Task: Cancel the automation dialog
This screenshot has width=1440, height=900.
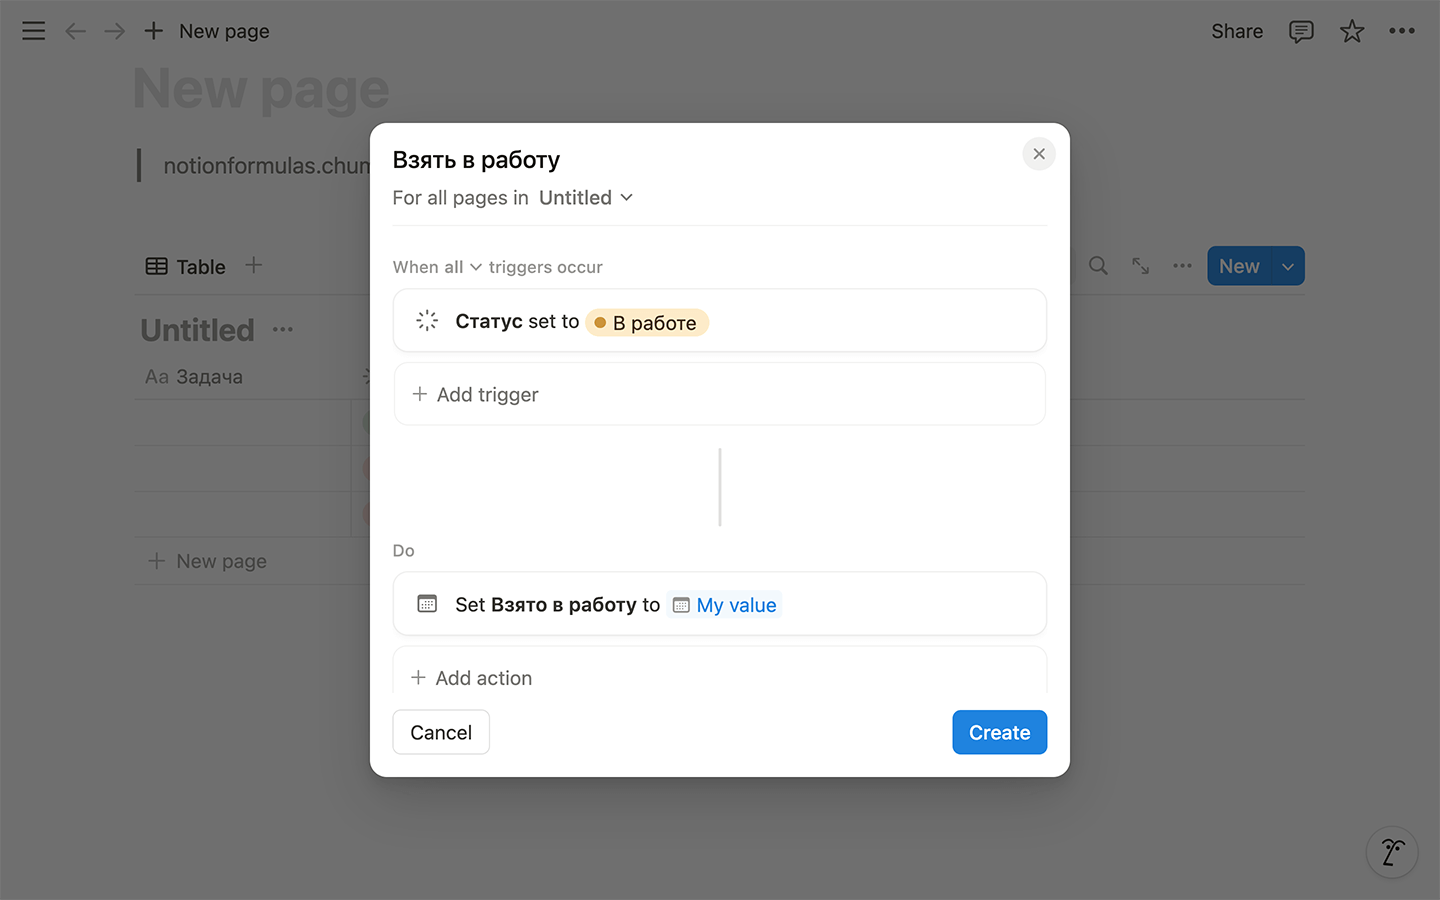Action: [441, 732]
